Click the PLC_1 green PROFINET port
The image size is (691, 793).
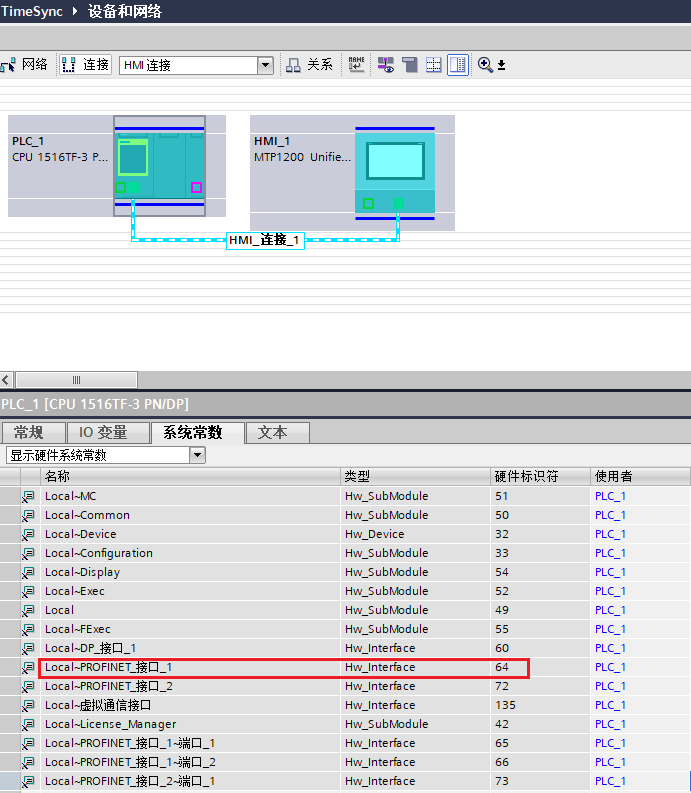(x=134, y=188)
